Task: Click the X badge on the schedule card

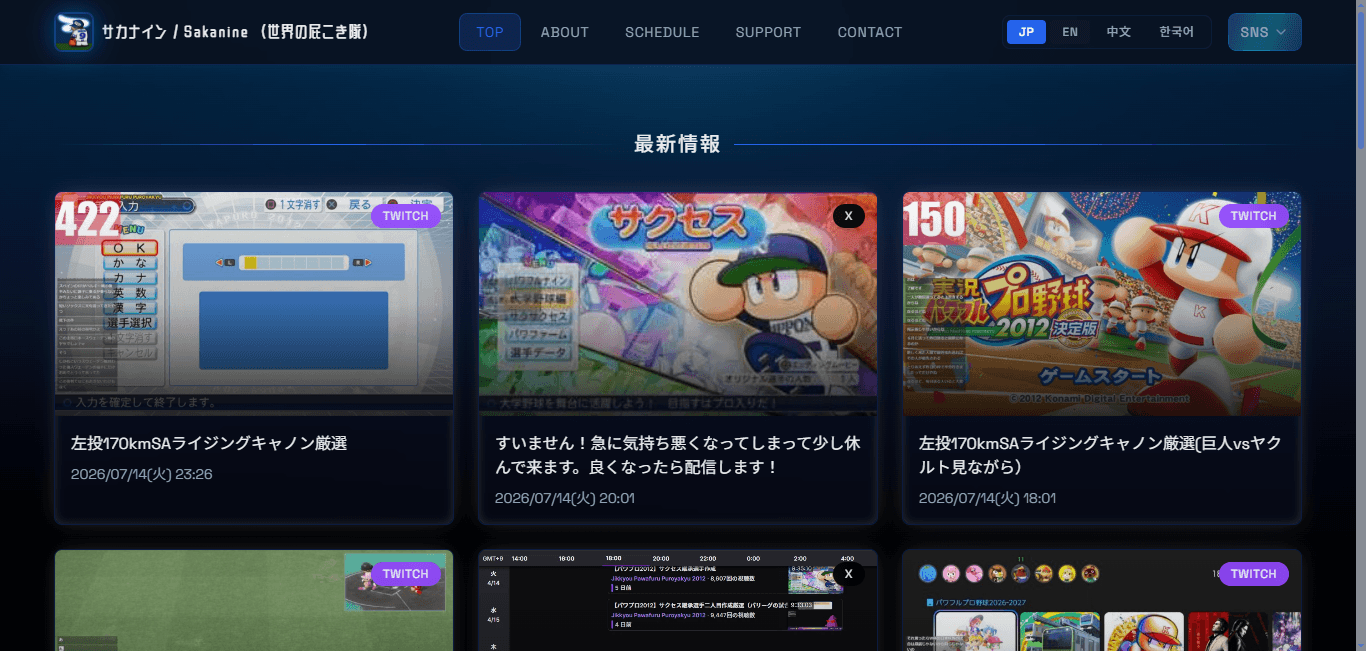Action: pos(848,574)
